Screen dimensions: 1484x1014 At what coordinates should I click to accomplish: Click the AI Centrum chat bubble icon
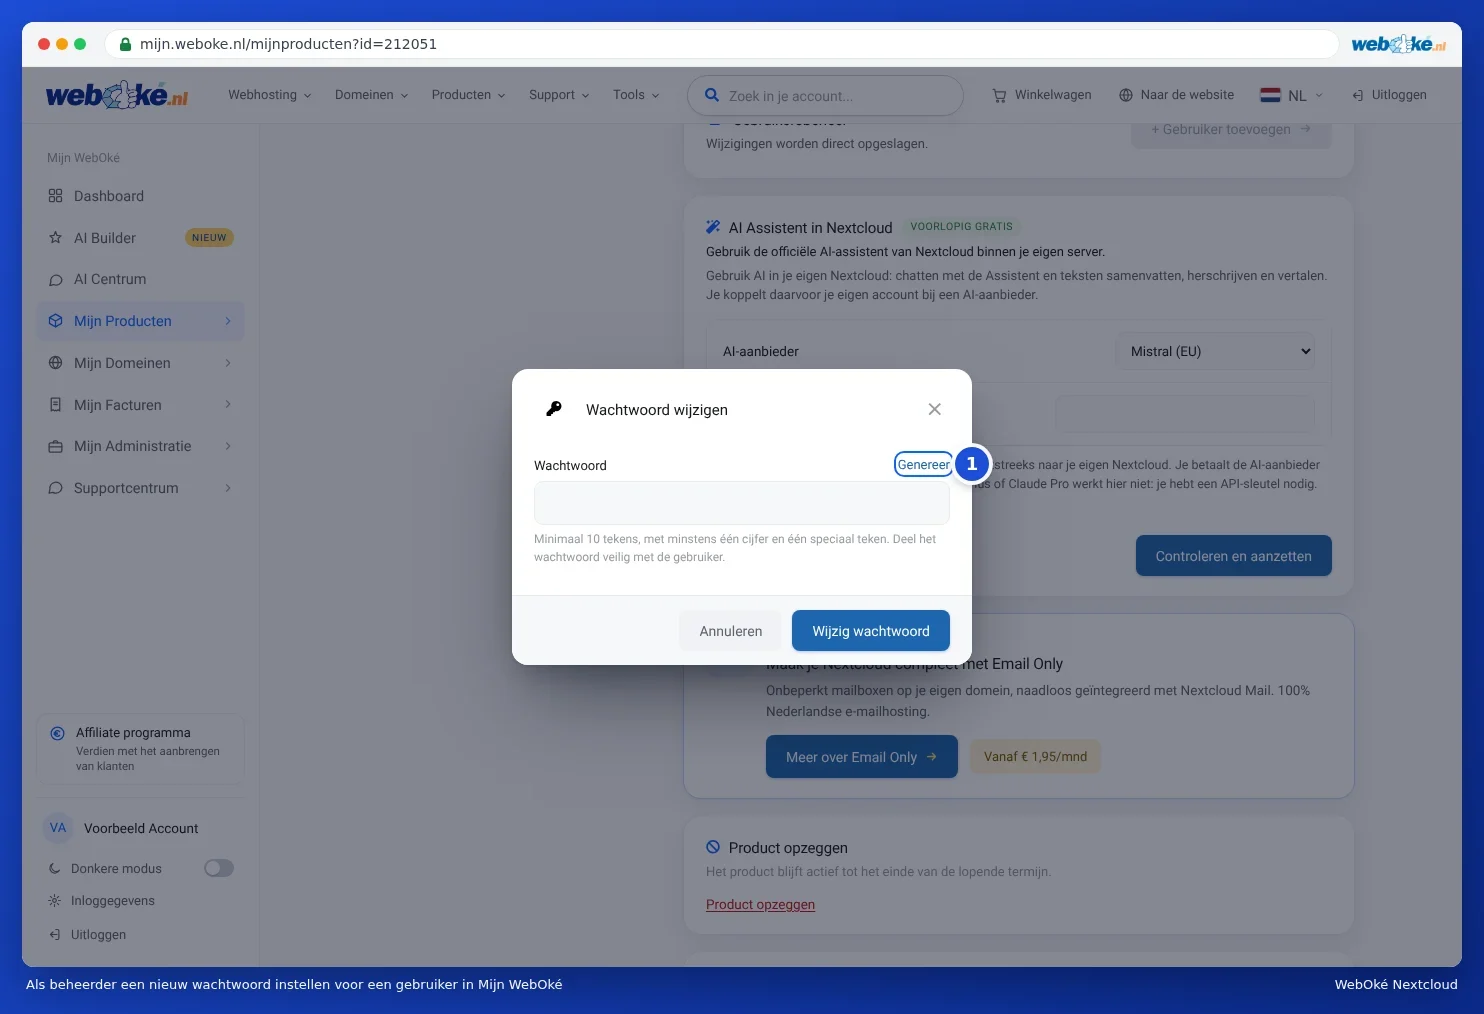coord(55,280)
